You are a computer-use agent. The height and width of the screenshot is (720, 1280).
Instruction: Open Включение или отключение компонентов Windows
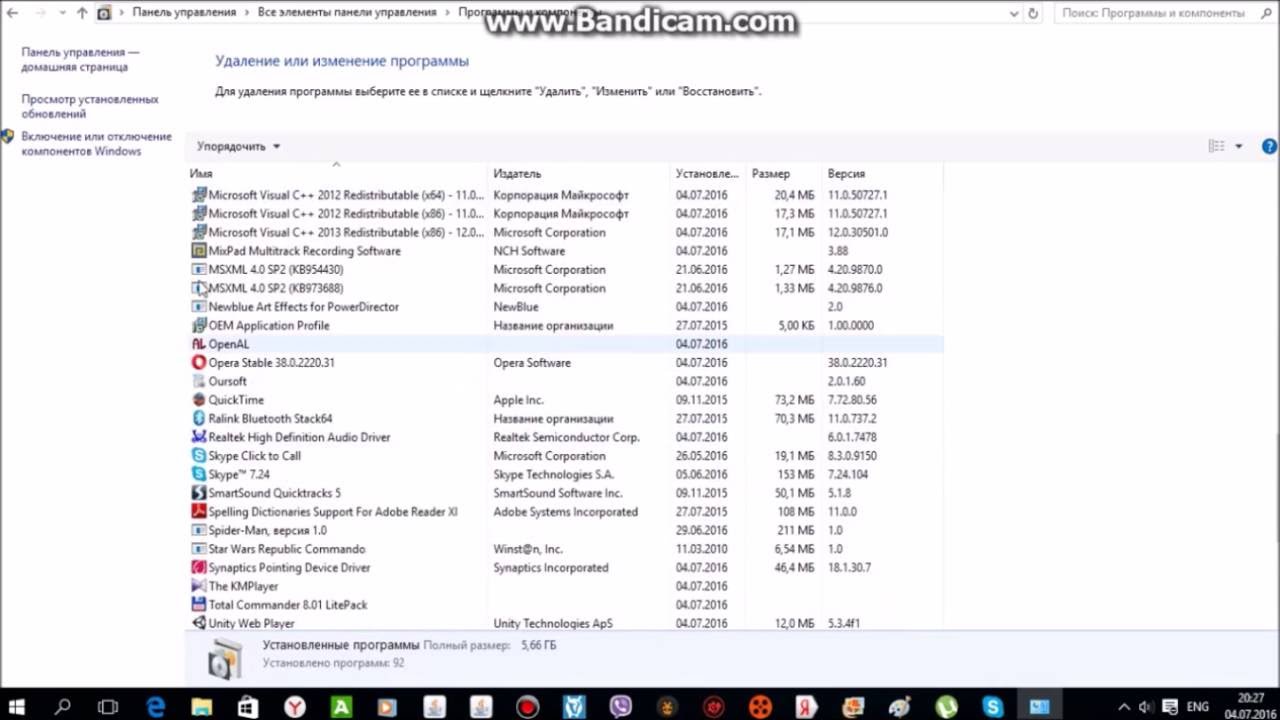pos(96,144)
